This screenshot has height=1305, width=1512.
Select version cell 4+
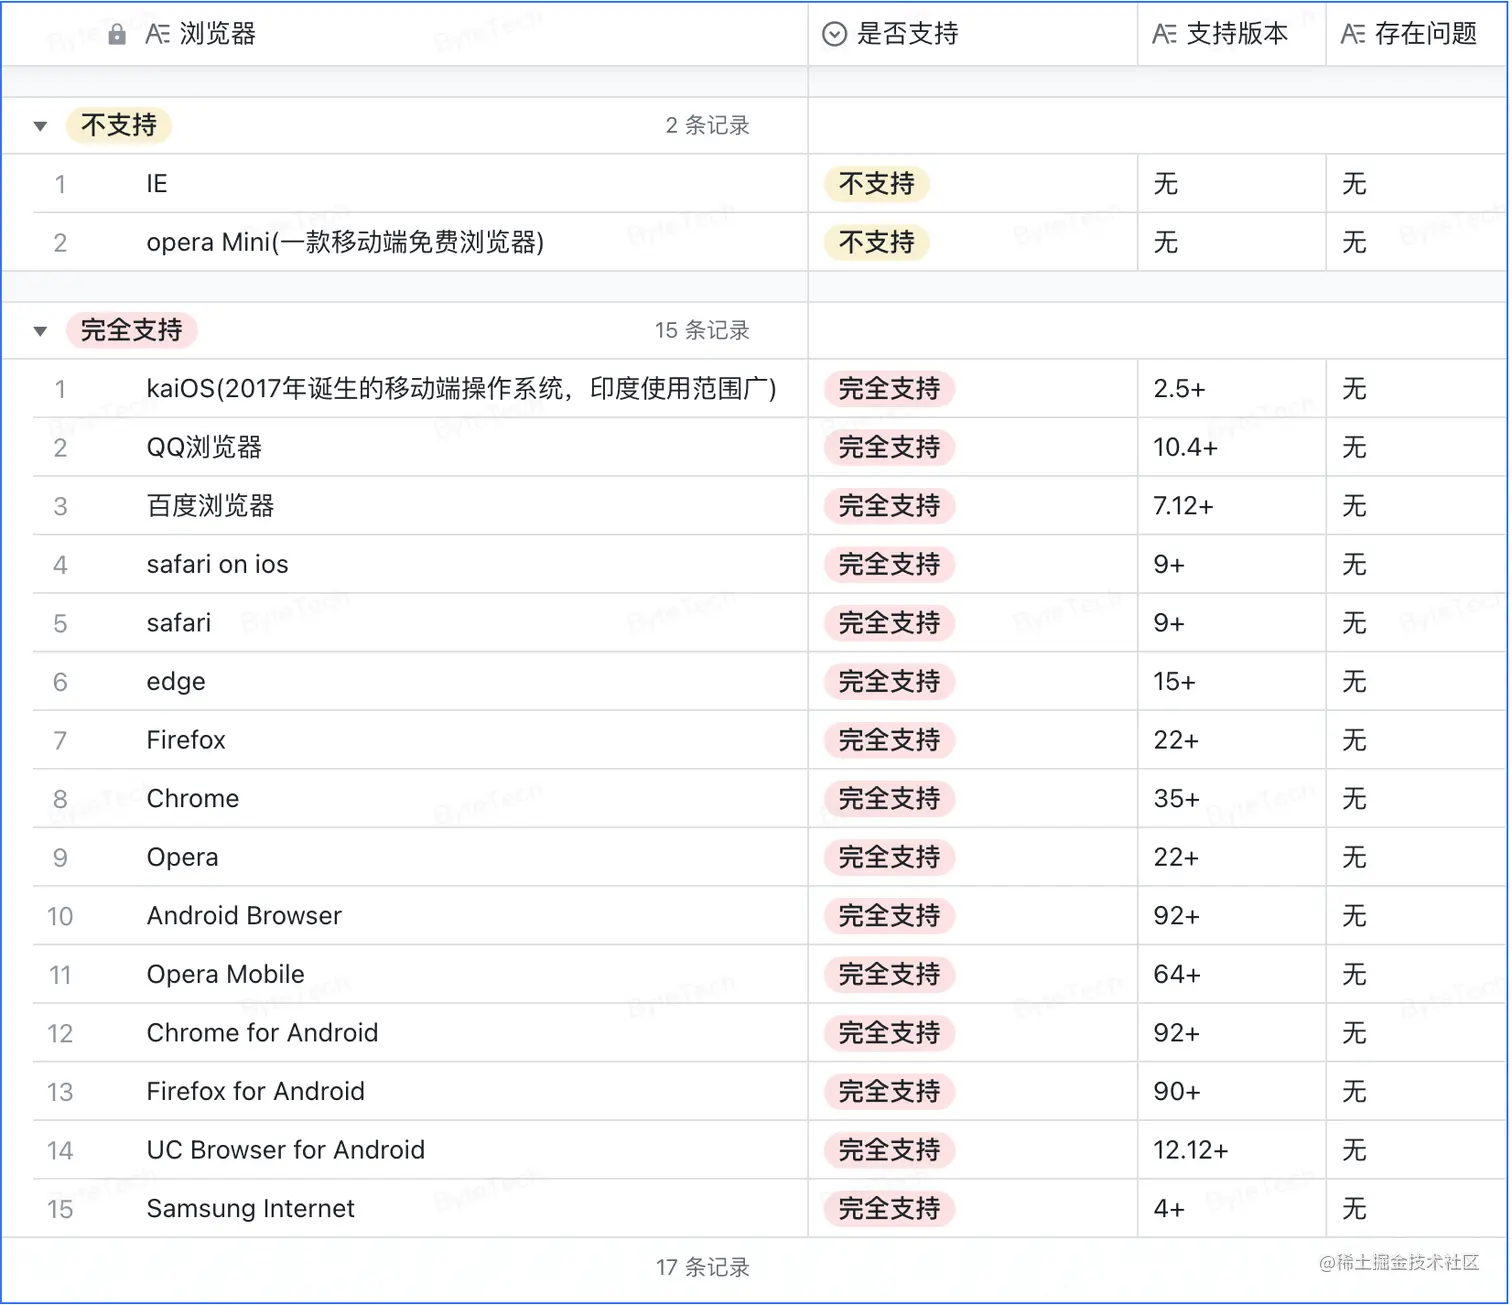[x=1232, y=1209]
